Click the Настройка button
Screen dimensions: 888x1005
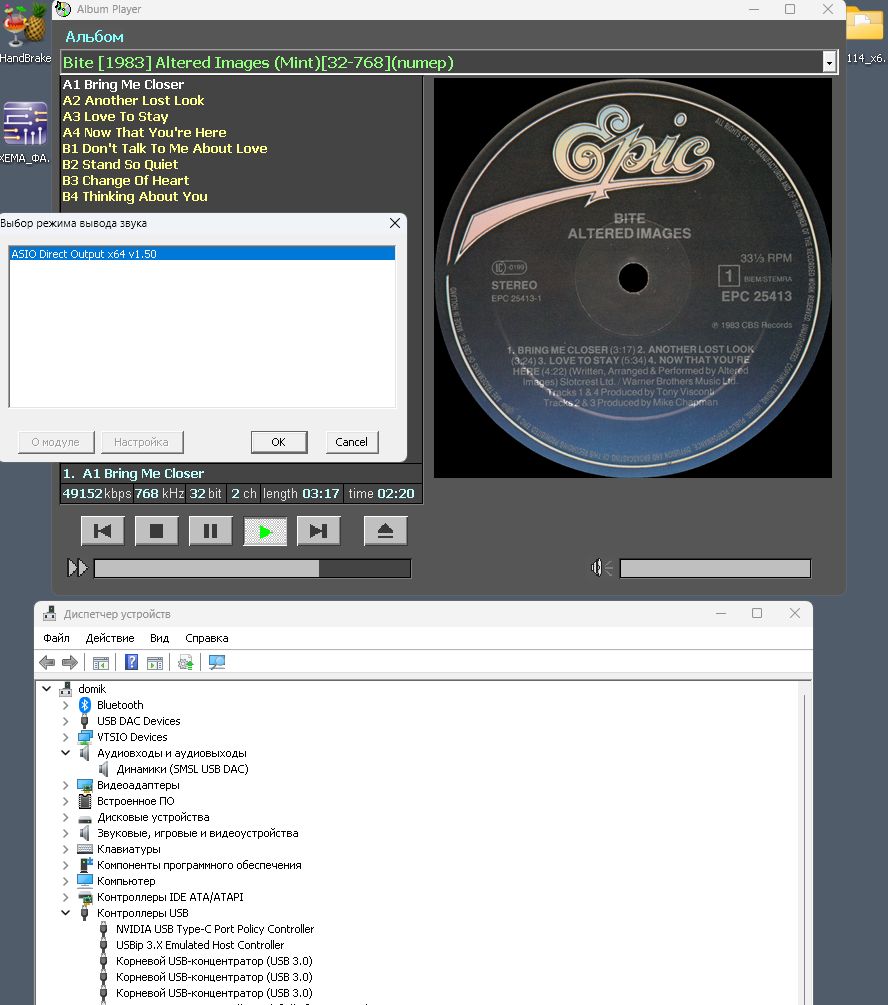pyautogui.click(x=142, y=442)
